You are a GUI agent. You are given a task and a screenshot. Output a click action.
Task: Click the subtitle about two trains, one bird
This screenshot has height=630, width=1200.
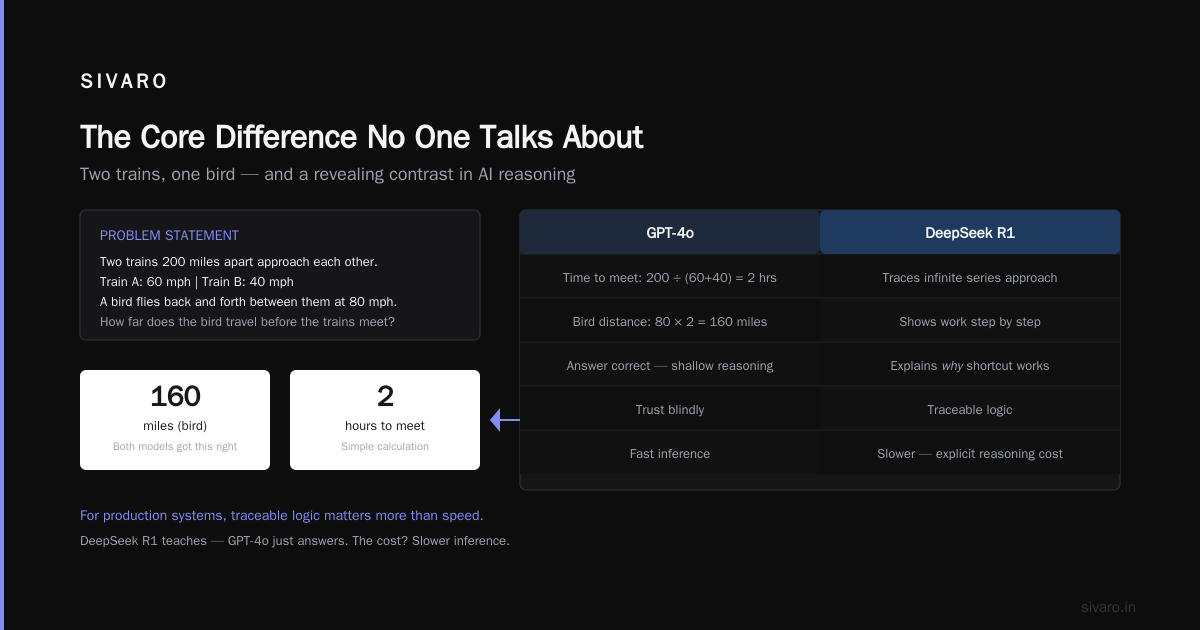click(328, 174)
